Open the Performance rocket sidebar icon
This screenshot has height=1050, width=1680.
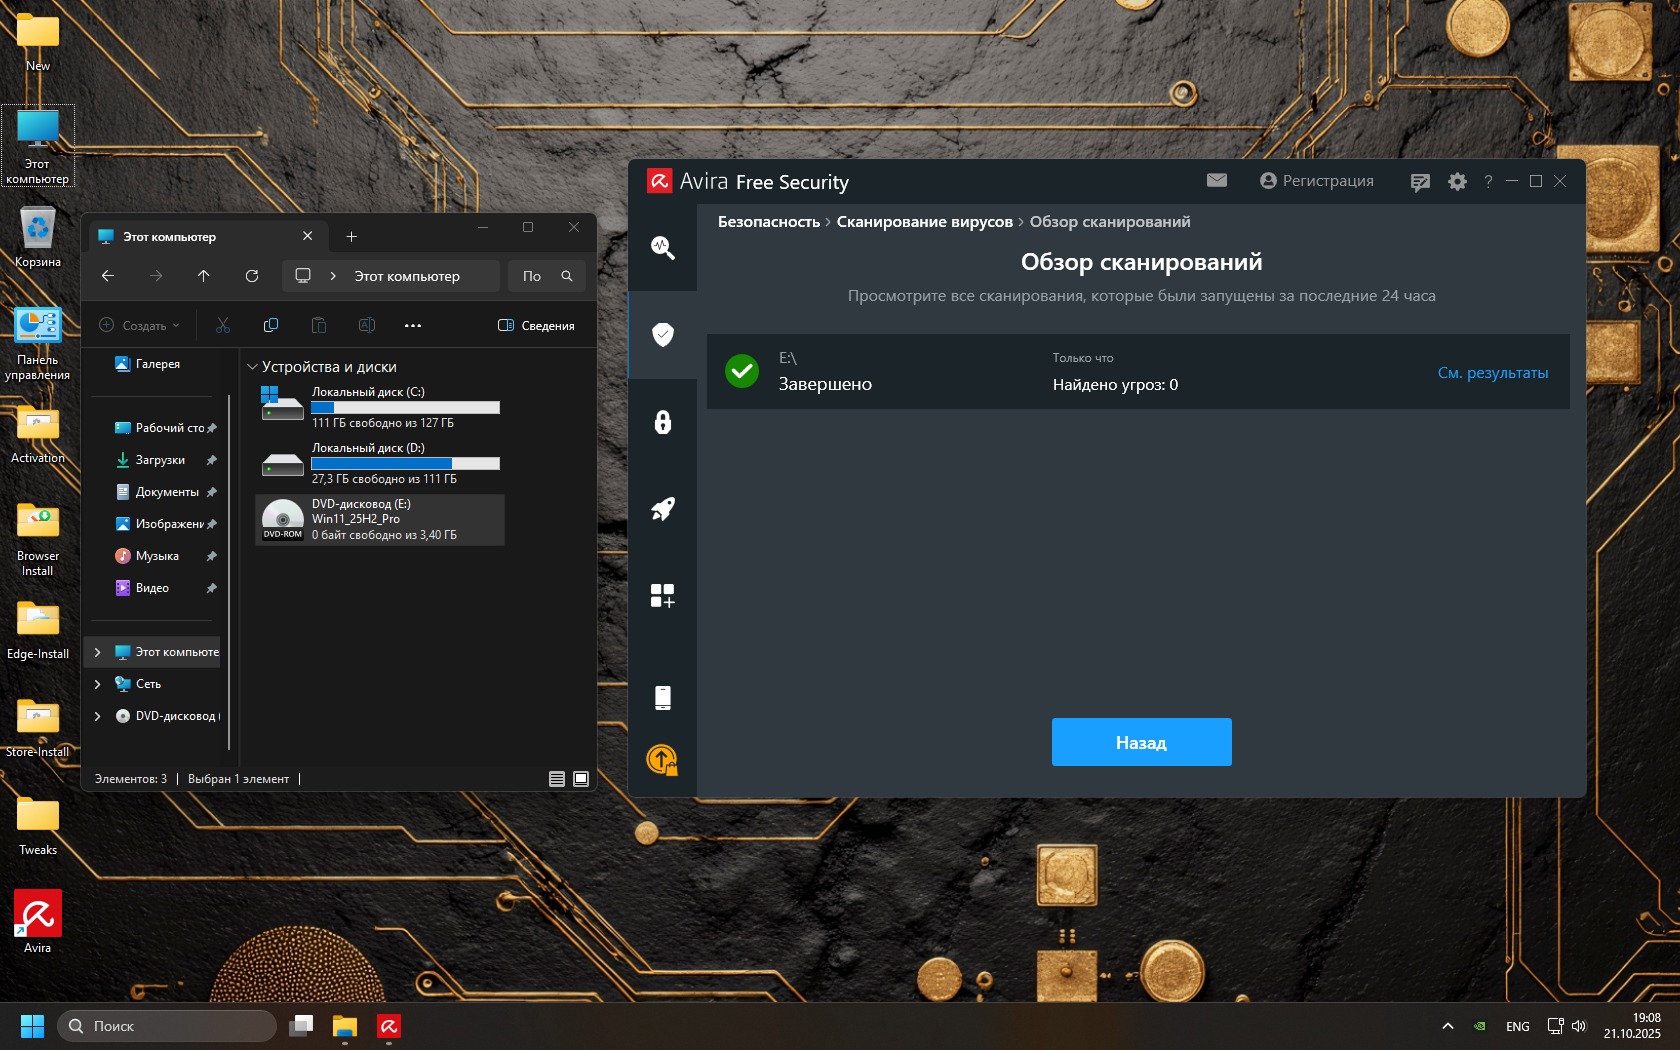click(x=662, y=509)
